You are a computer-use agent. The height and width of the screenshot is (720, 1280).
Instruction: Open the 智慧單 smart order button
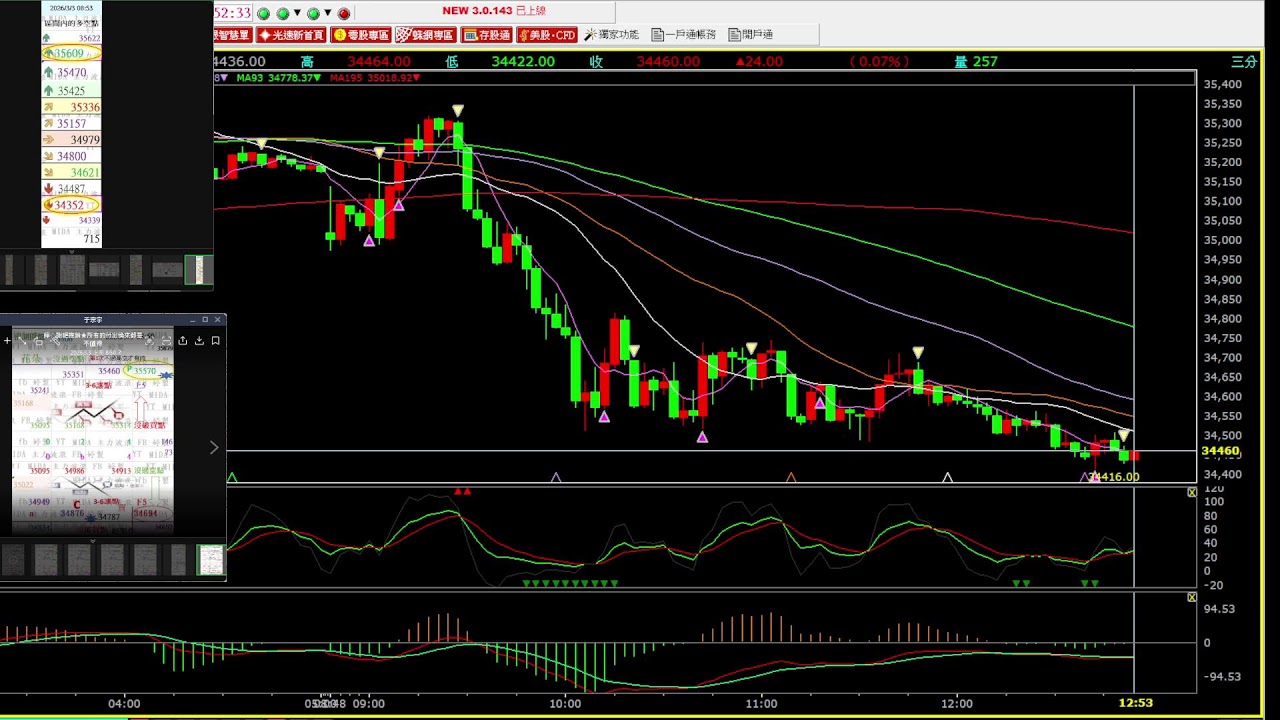click(232, 35)
